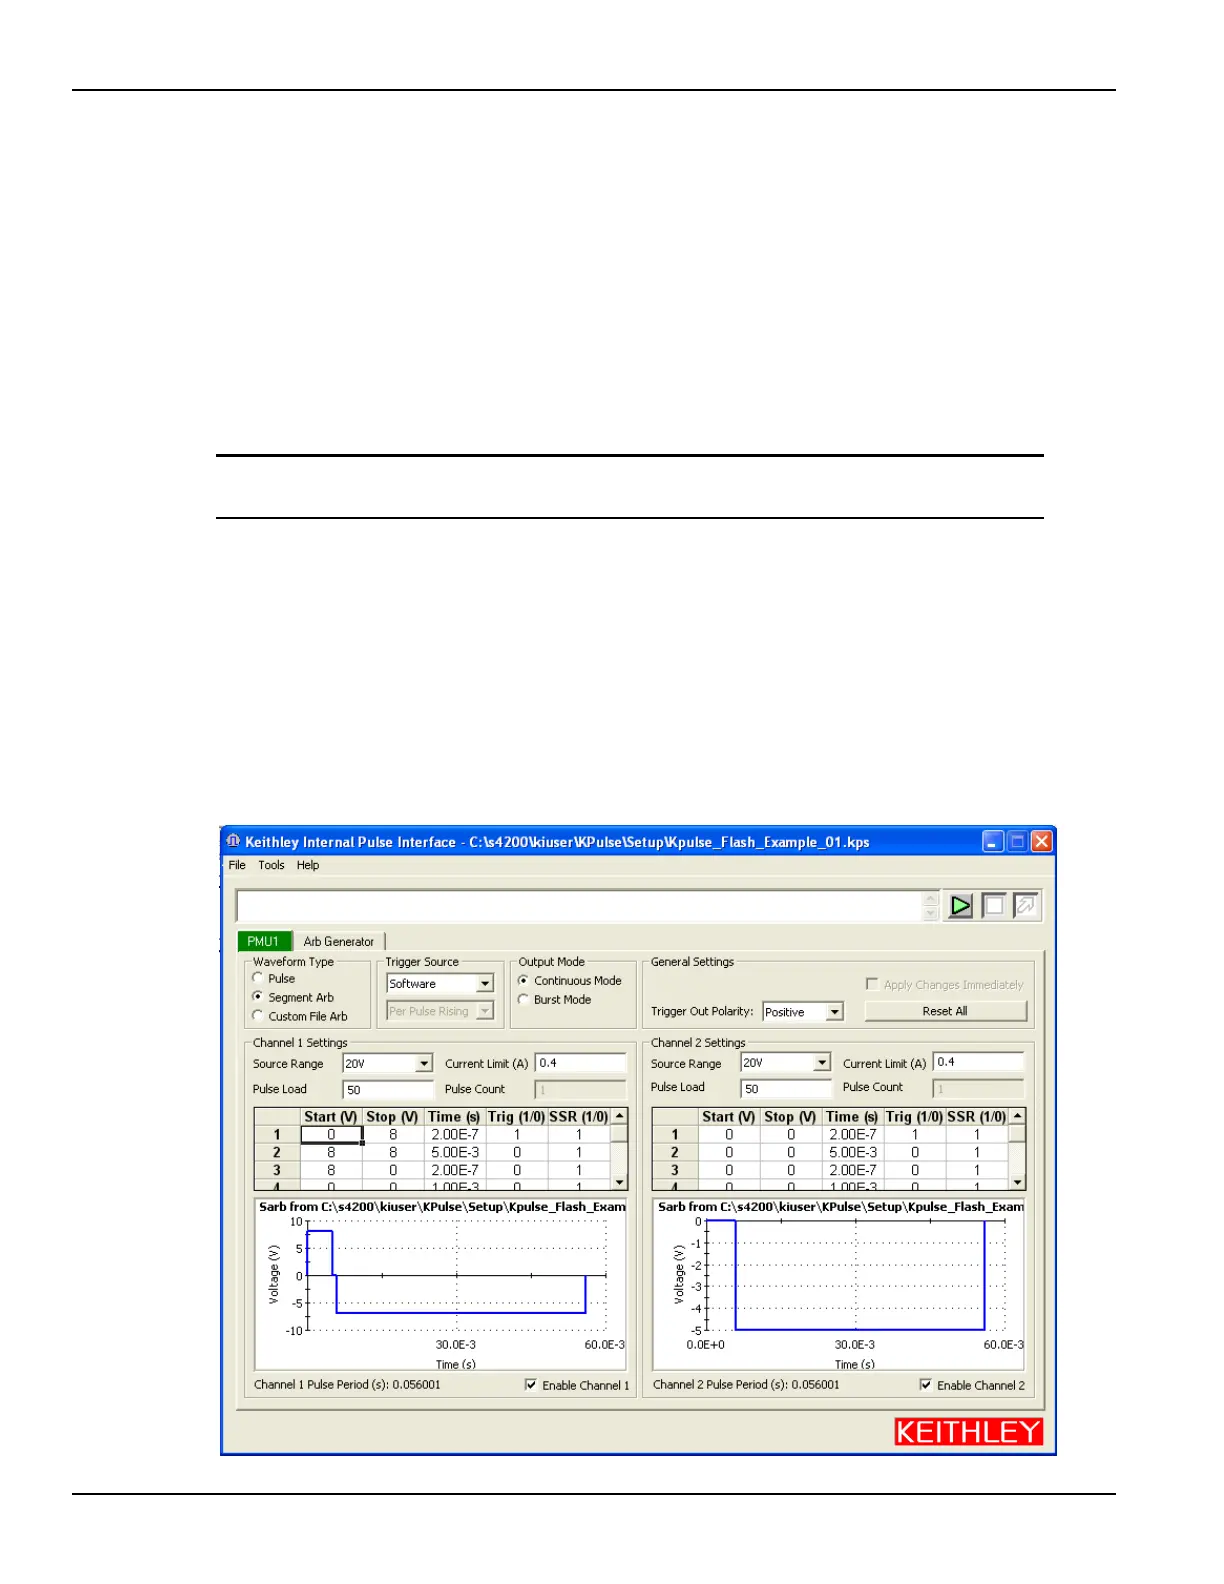Click Channel 2 Time (s) column header
This screenshot has width=1224, height=1584.
[853, 1117]
